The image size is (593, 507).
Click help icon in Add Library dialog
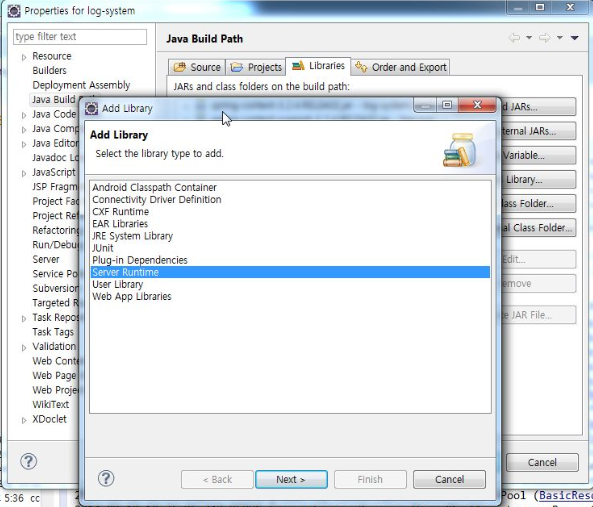pos(106,478)
